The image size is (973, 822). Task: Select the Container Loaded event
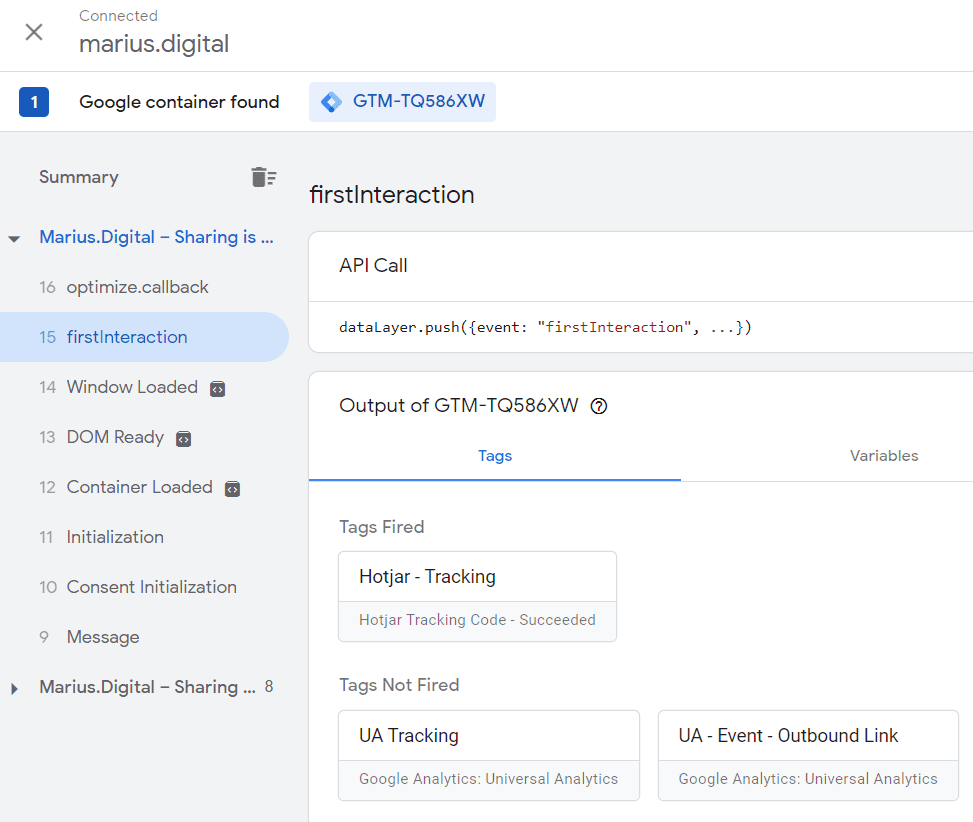click(x=144, y=487)
